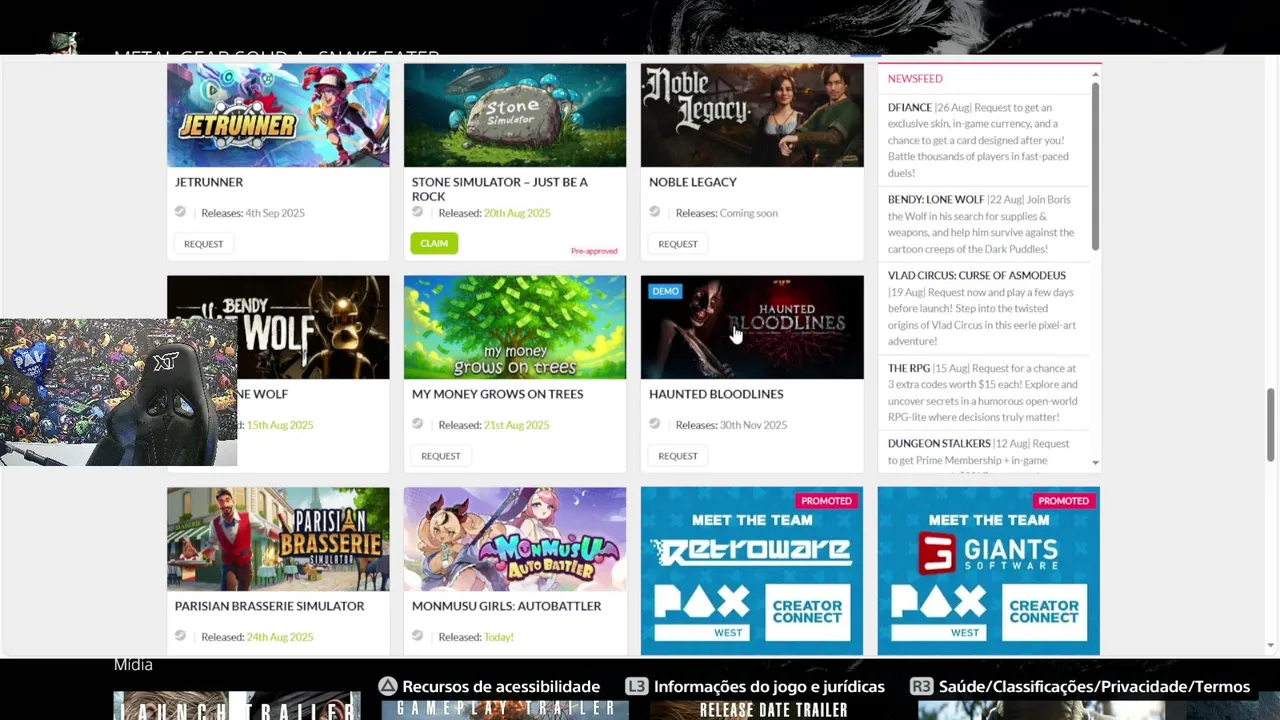Click the Release Date Trailer thumbnail

point(773,708)
